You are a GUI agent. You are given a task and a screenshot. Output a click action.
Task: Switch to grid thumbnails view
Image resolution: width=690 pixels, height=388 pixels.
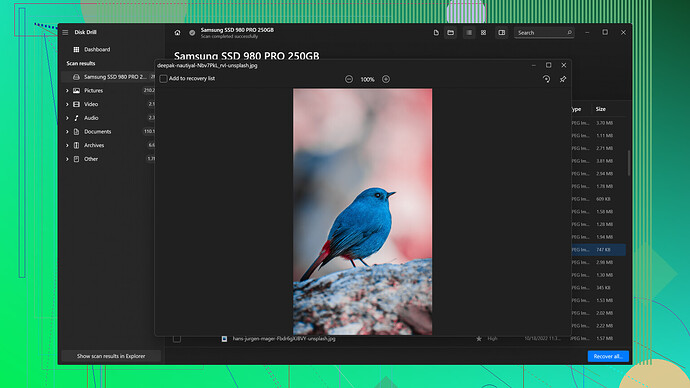pyautogui.click(x=484, y=33)
